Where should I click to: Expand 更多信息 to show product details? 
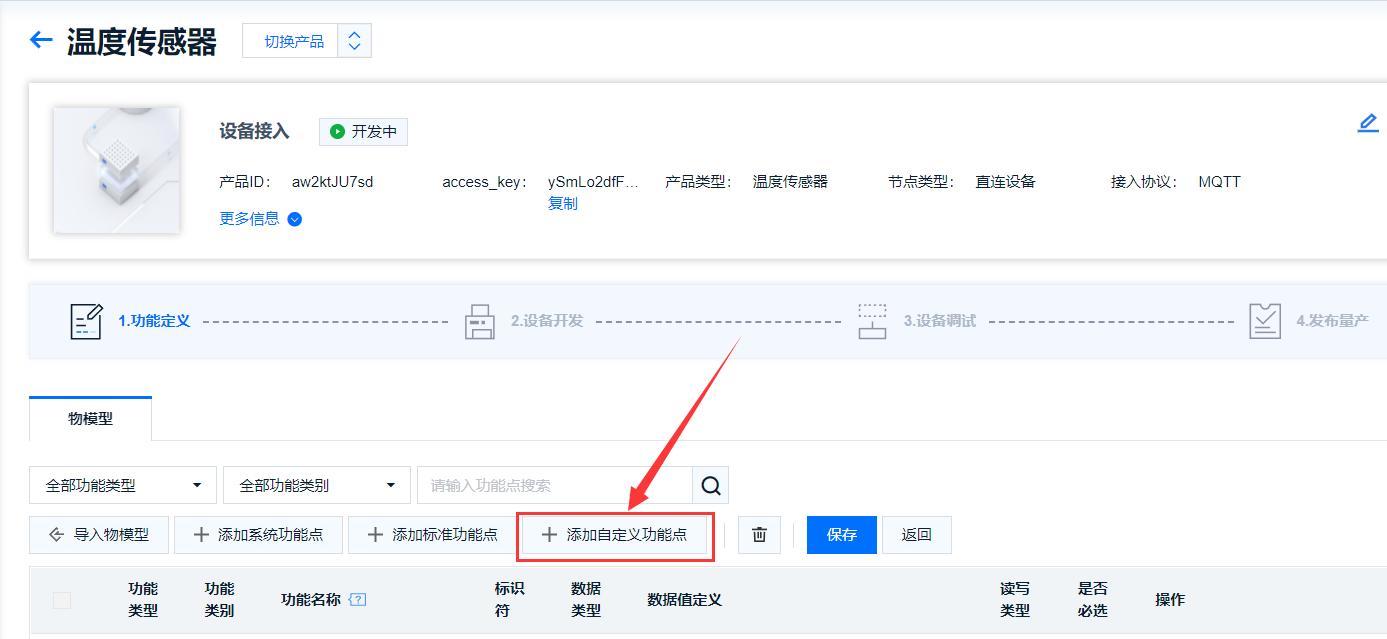point(259,218)
